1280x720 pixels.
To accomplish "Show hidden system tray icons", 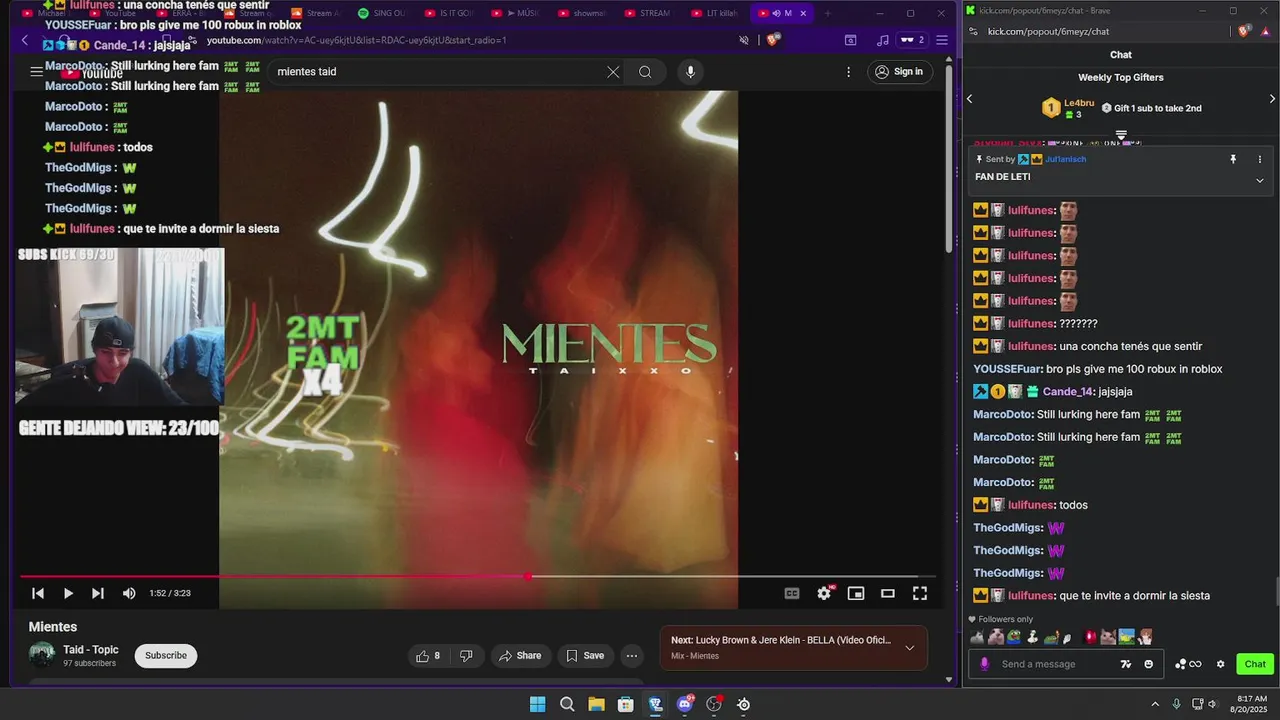I will pos(1155,704).
